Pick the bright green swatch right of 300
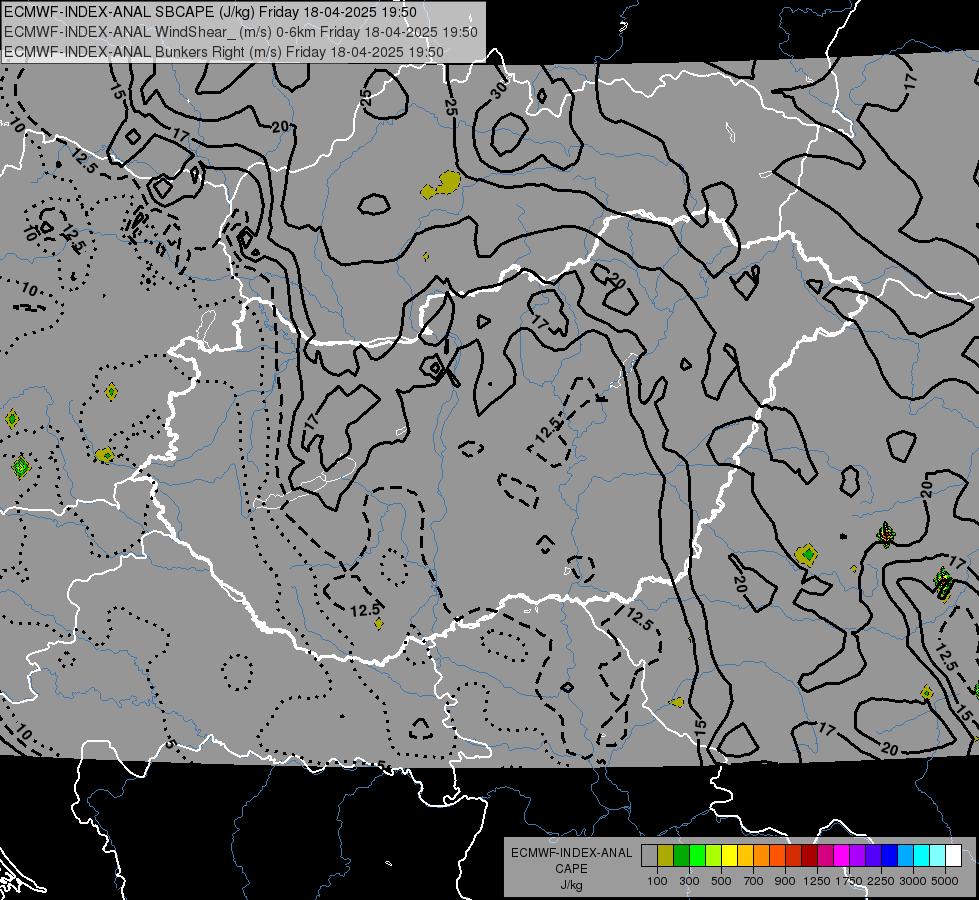The image size is (979, 900). 697,856
